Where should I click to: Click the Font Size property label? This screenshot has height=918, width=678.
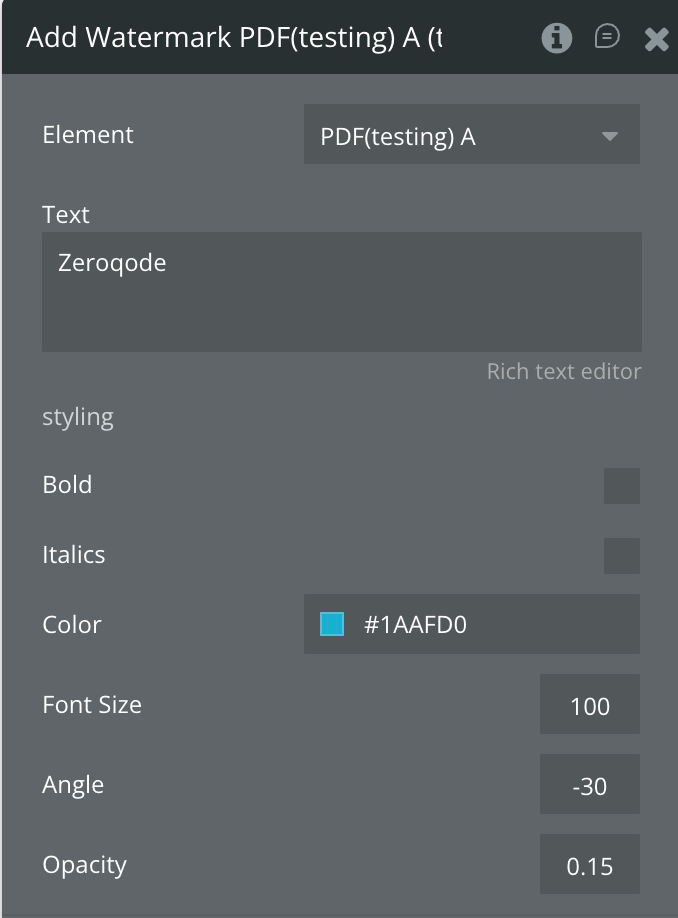[x=92, y=705]
